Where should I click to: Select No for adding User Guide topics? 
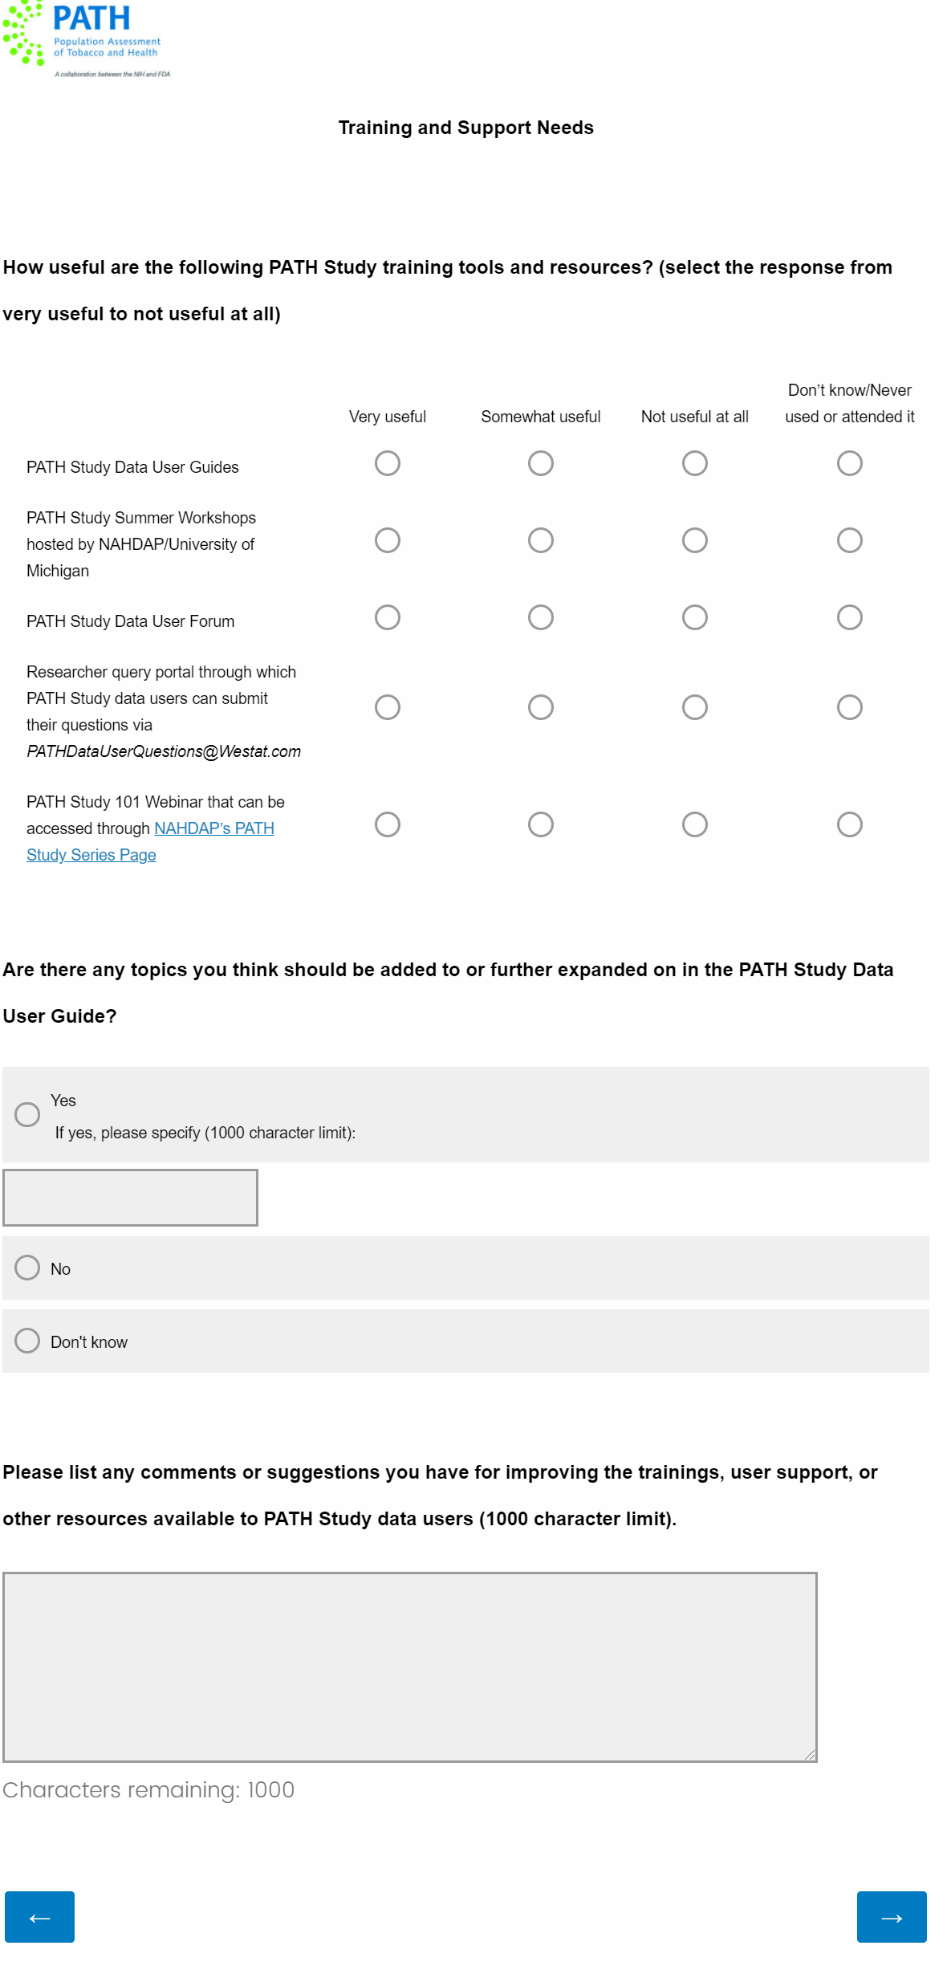[27, 1268]
